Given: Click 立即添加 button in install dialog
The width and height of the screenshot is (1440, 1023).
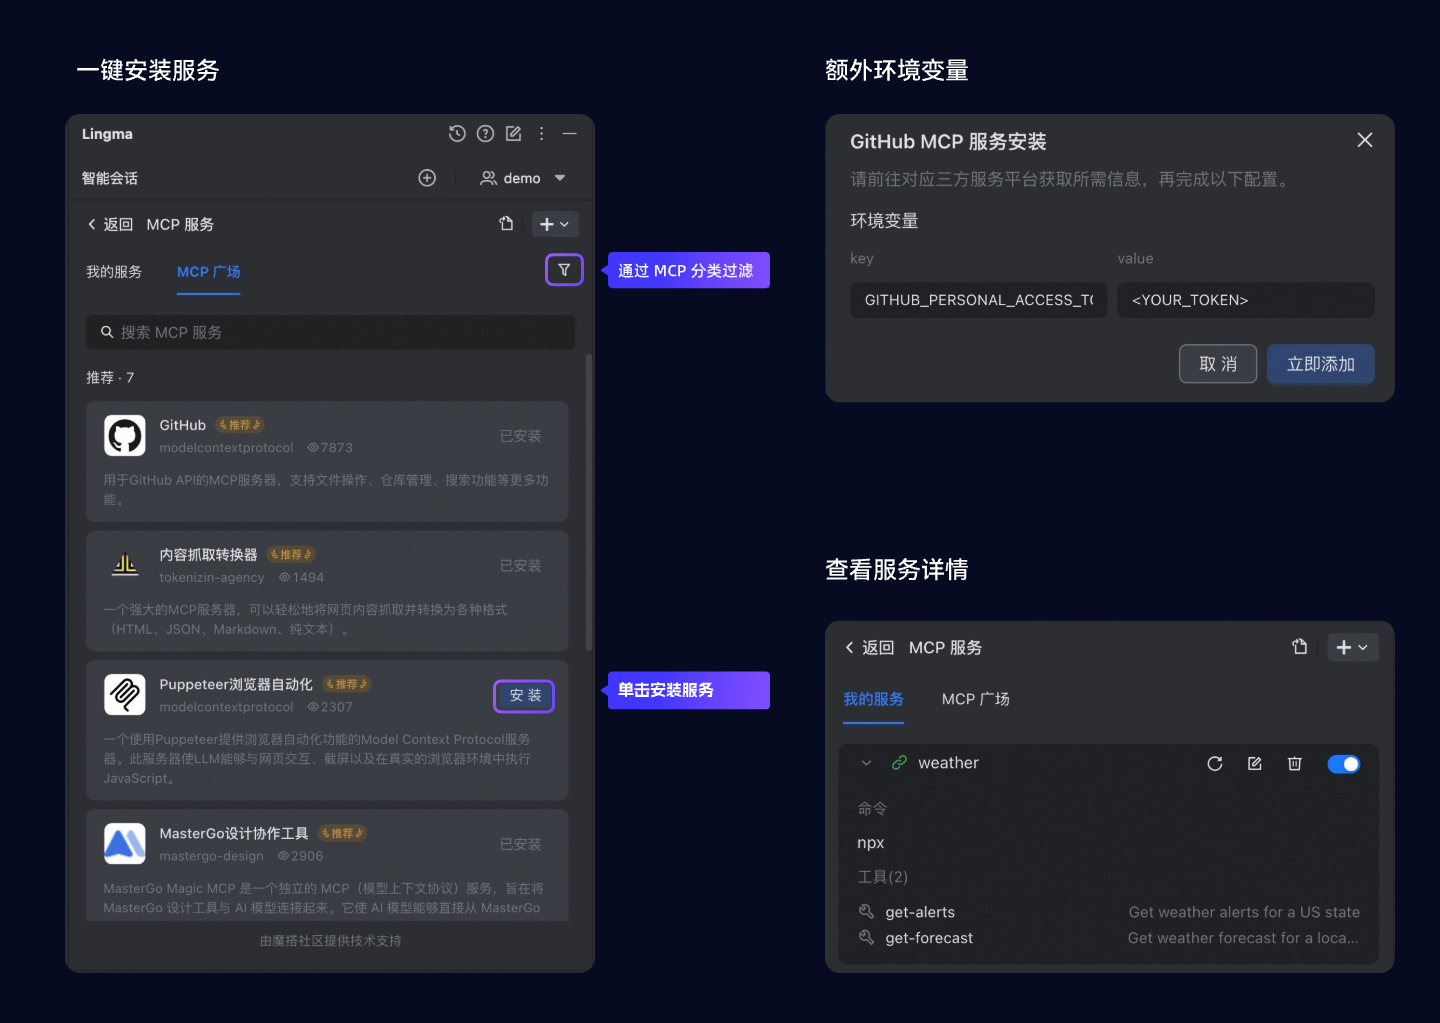Looking at the screenshot, I should coord(1320,364).
